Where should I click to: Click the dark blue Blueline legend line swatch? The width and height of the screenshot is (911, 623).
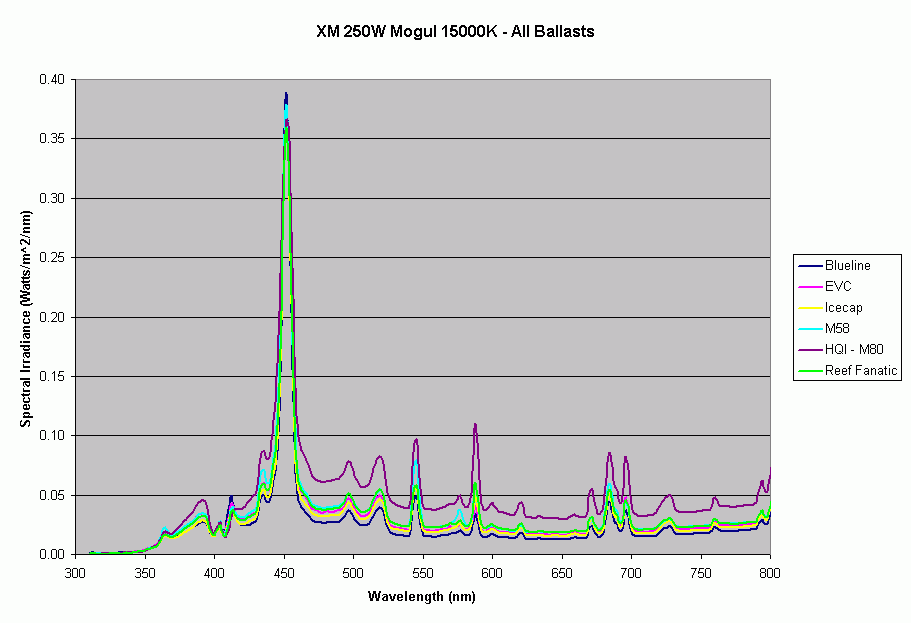(x=810, y=265)
